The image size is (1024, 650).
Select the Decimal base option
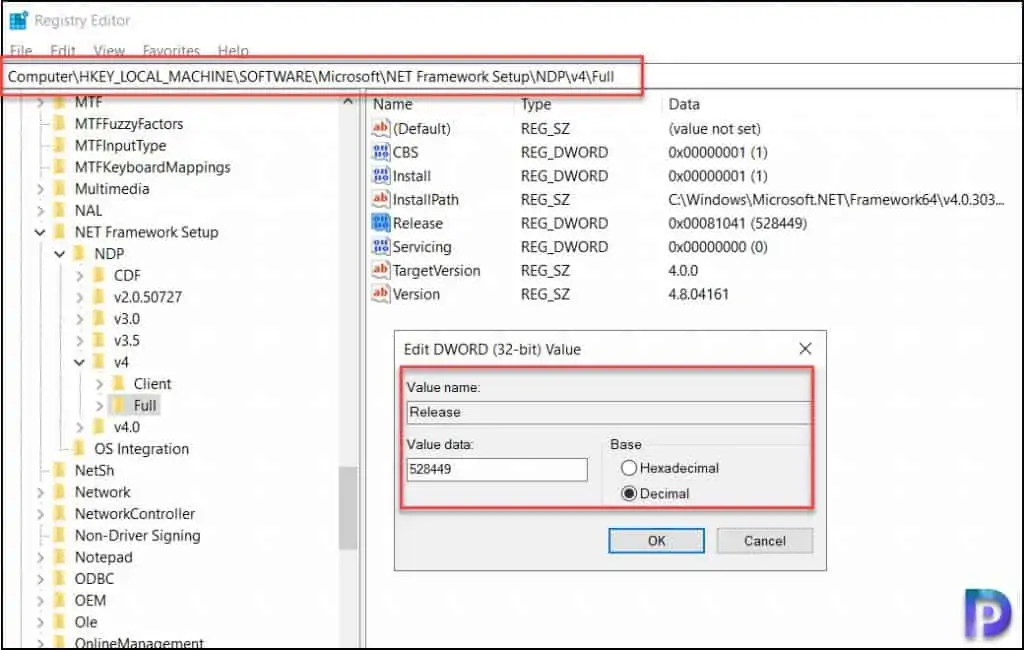click(629, 493)
